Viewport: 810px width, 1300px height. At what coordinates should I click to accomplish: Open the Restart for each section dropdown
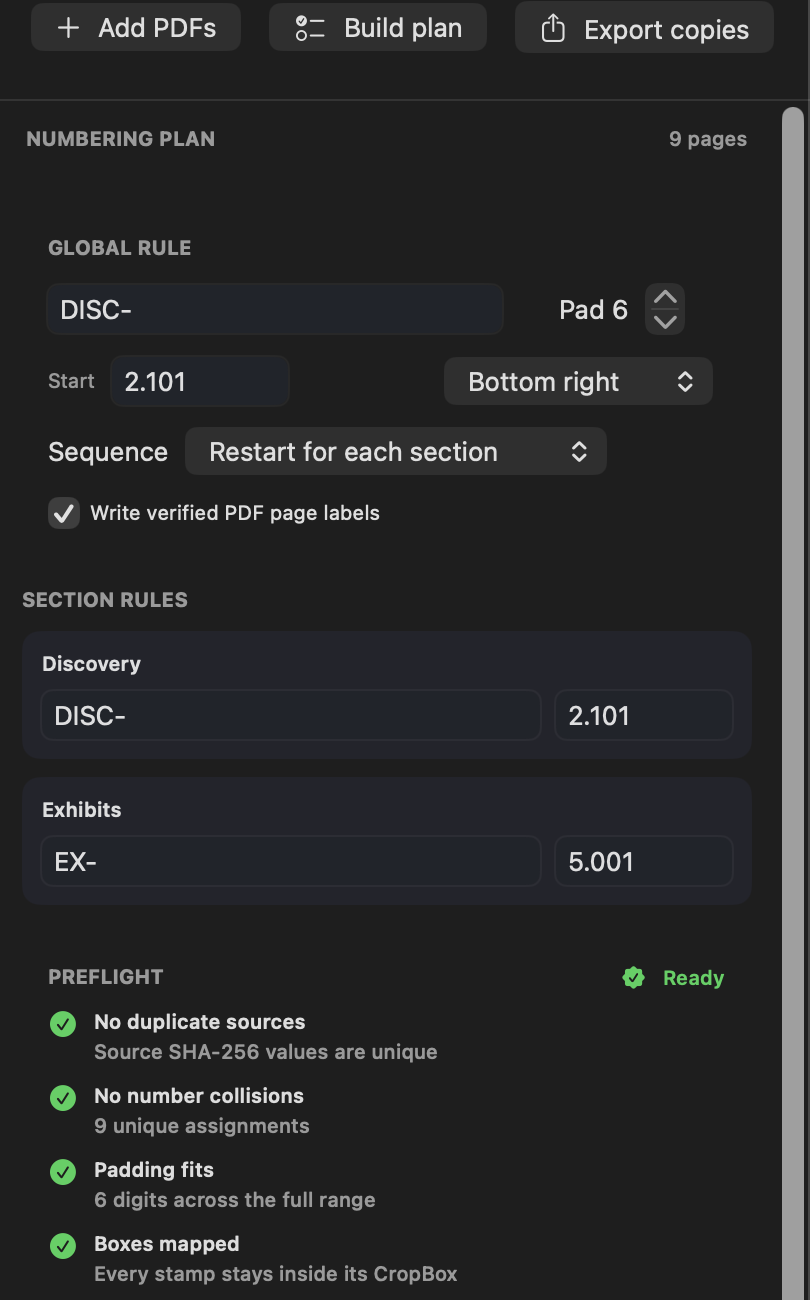396,451
